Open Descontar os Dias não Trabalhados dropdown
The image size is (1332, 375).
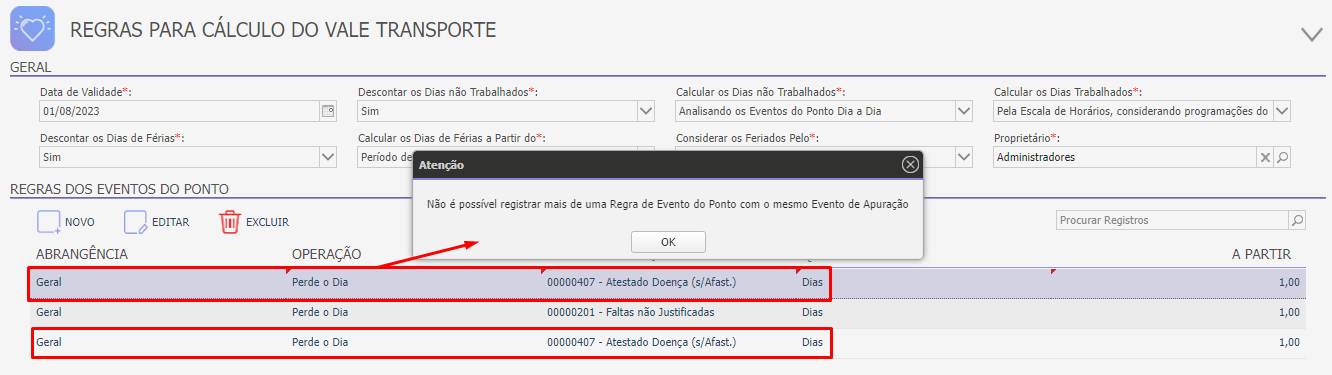pyautogui.click(x=645, y=111)
